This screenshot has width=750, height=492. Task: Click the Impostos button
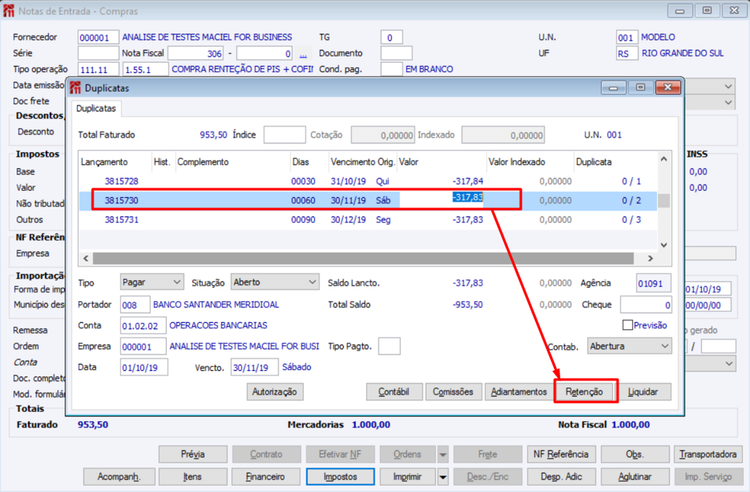tap(340, 477)
